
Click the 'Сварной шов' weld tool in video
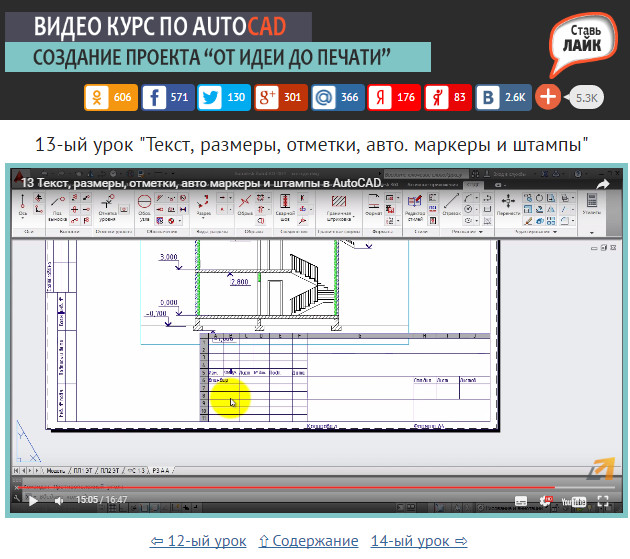[x=285, y=208]
